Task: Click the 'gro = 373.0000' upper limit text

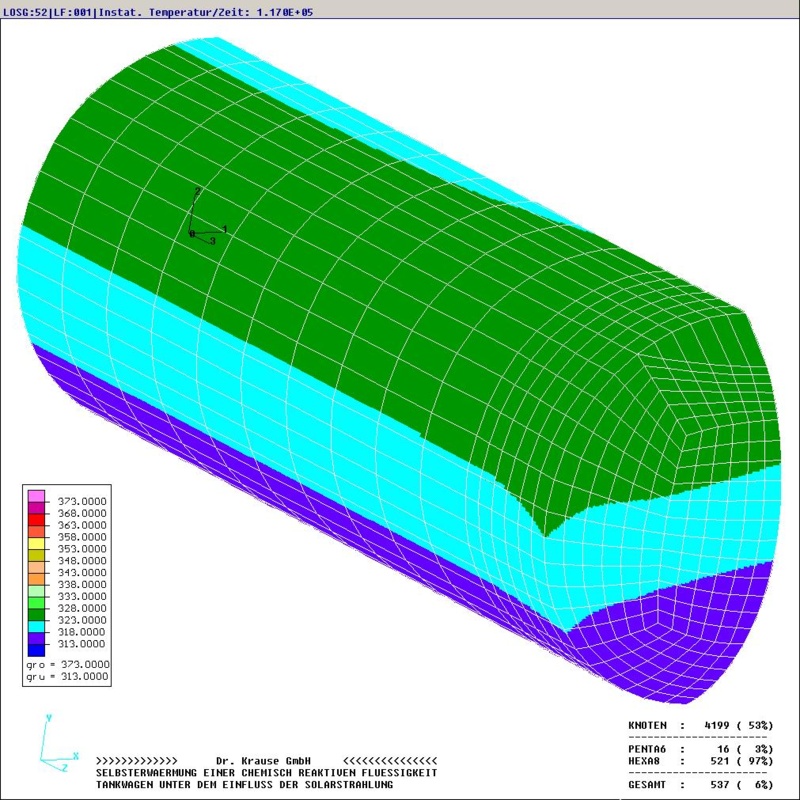Action: (x=67, y=664)
